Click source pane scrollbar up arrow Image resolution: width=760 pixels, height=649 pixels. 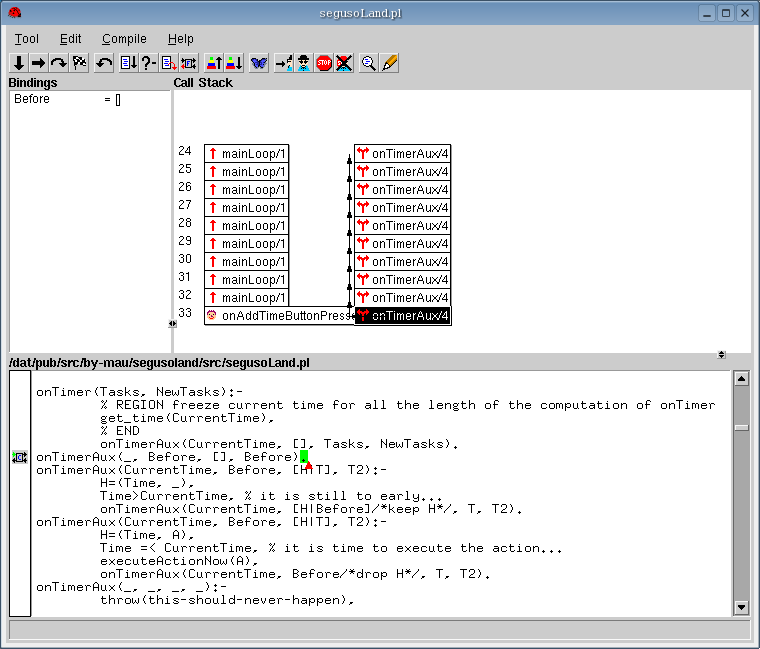point(741,379)
